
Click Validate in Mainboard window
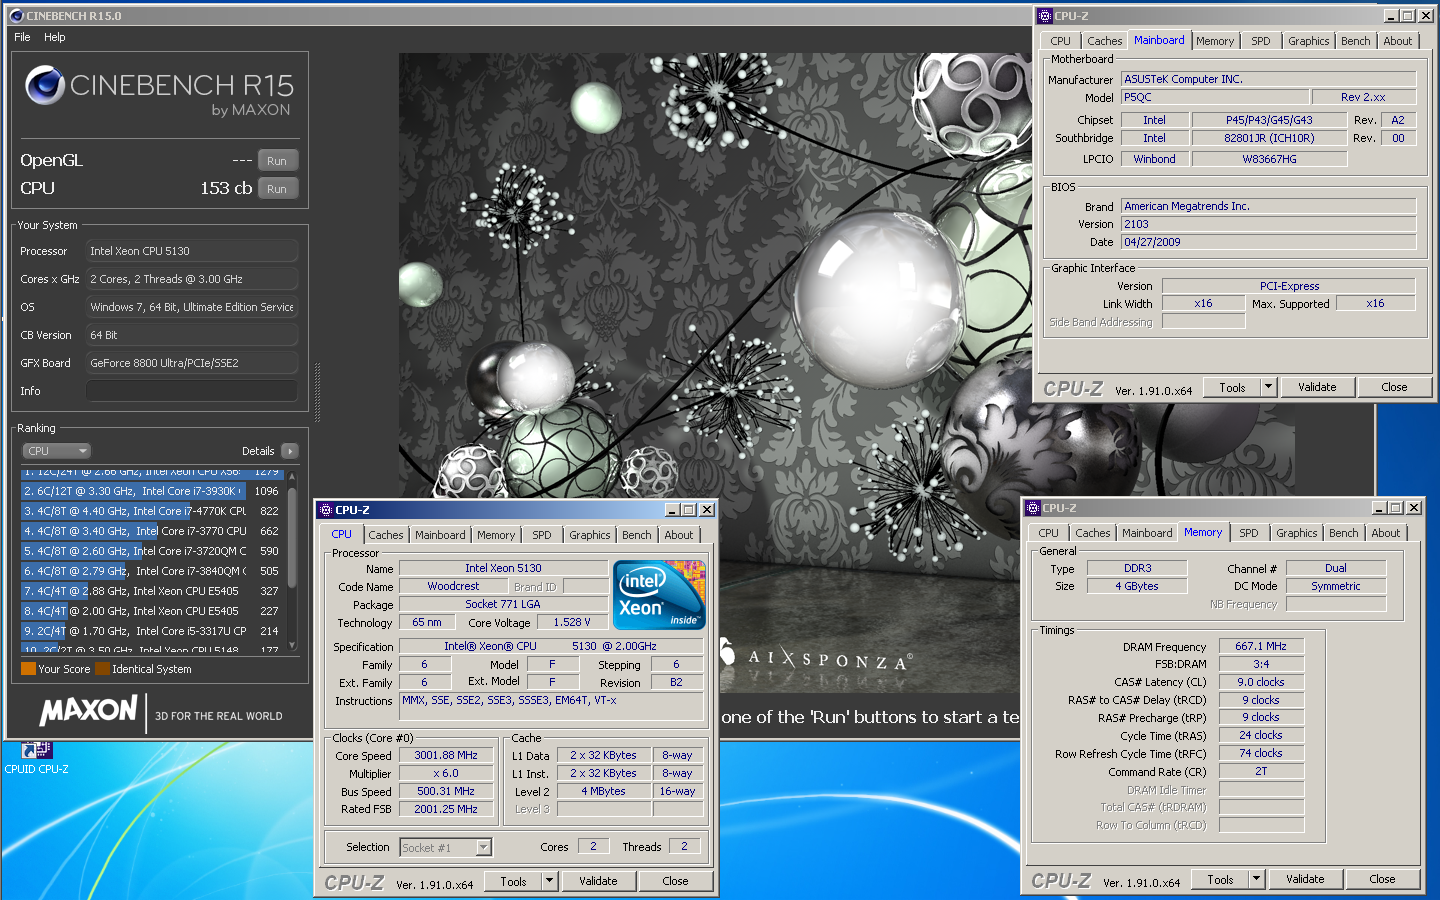pyautogui.click(x=1317, y=387)
